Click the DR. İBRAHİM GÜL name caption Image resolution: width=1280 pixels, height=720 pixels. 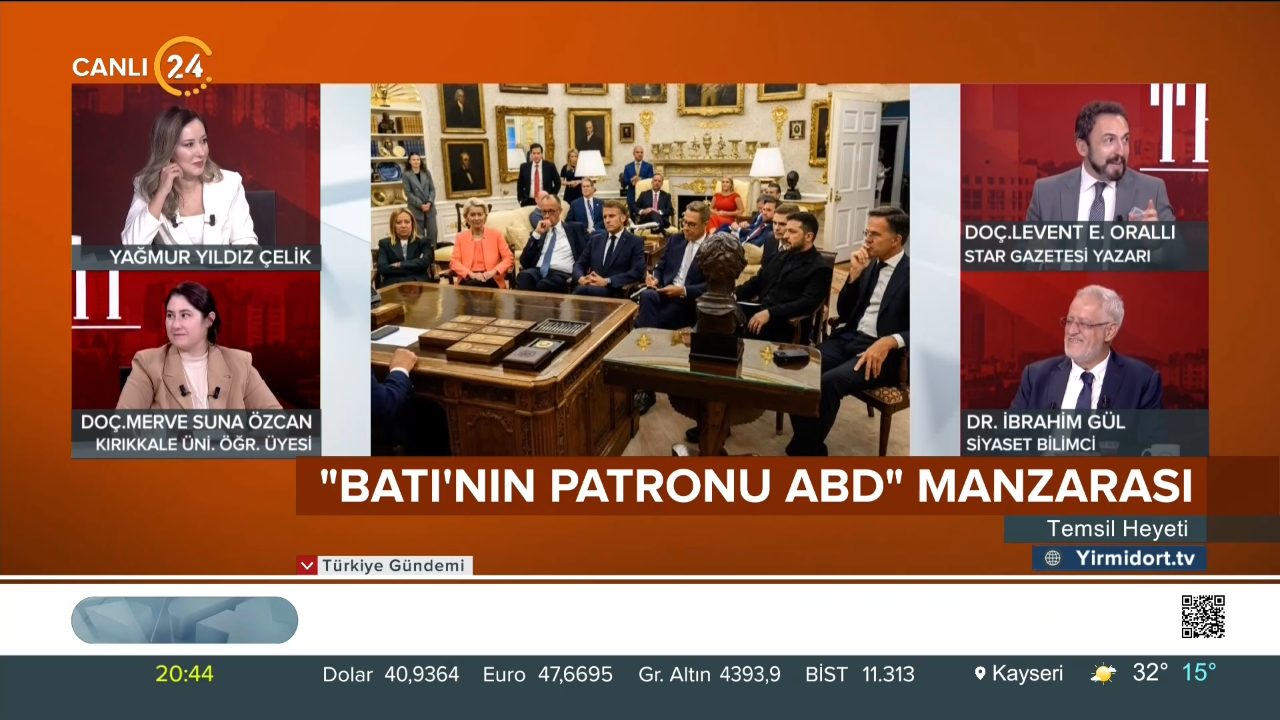click(x=1044, y=421)
